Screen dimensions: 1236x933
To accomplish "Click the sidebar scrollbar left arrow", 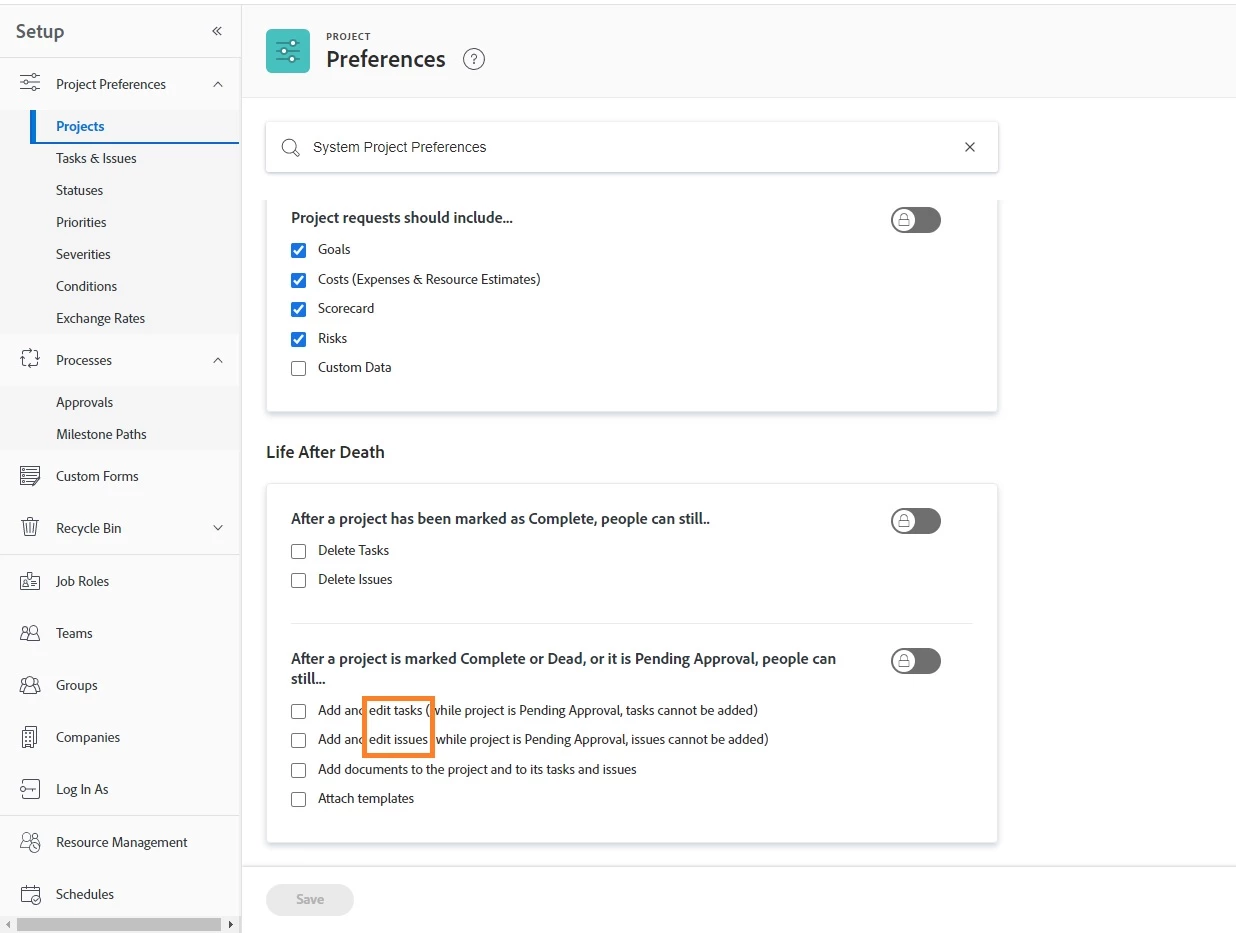I will pos(8,925).
